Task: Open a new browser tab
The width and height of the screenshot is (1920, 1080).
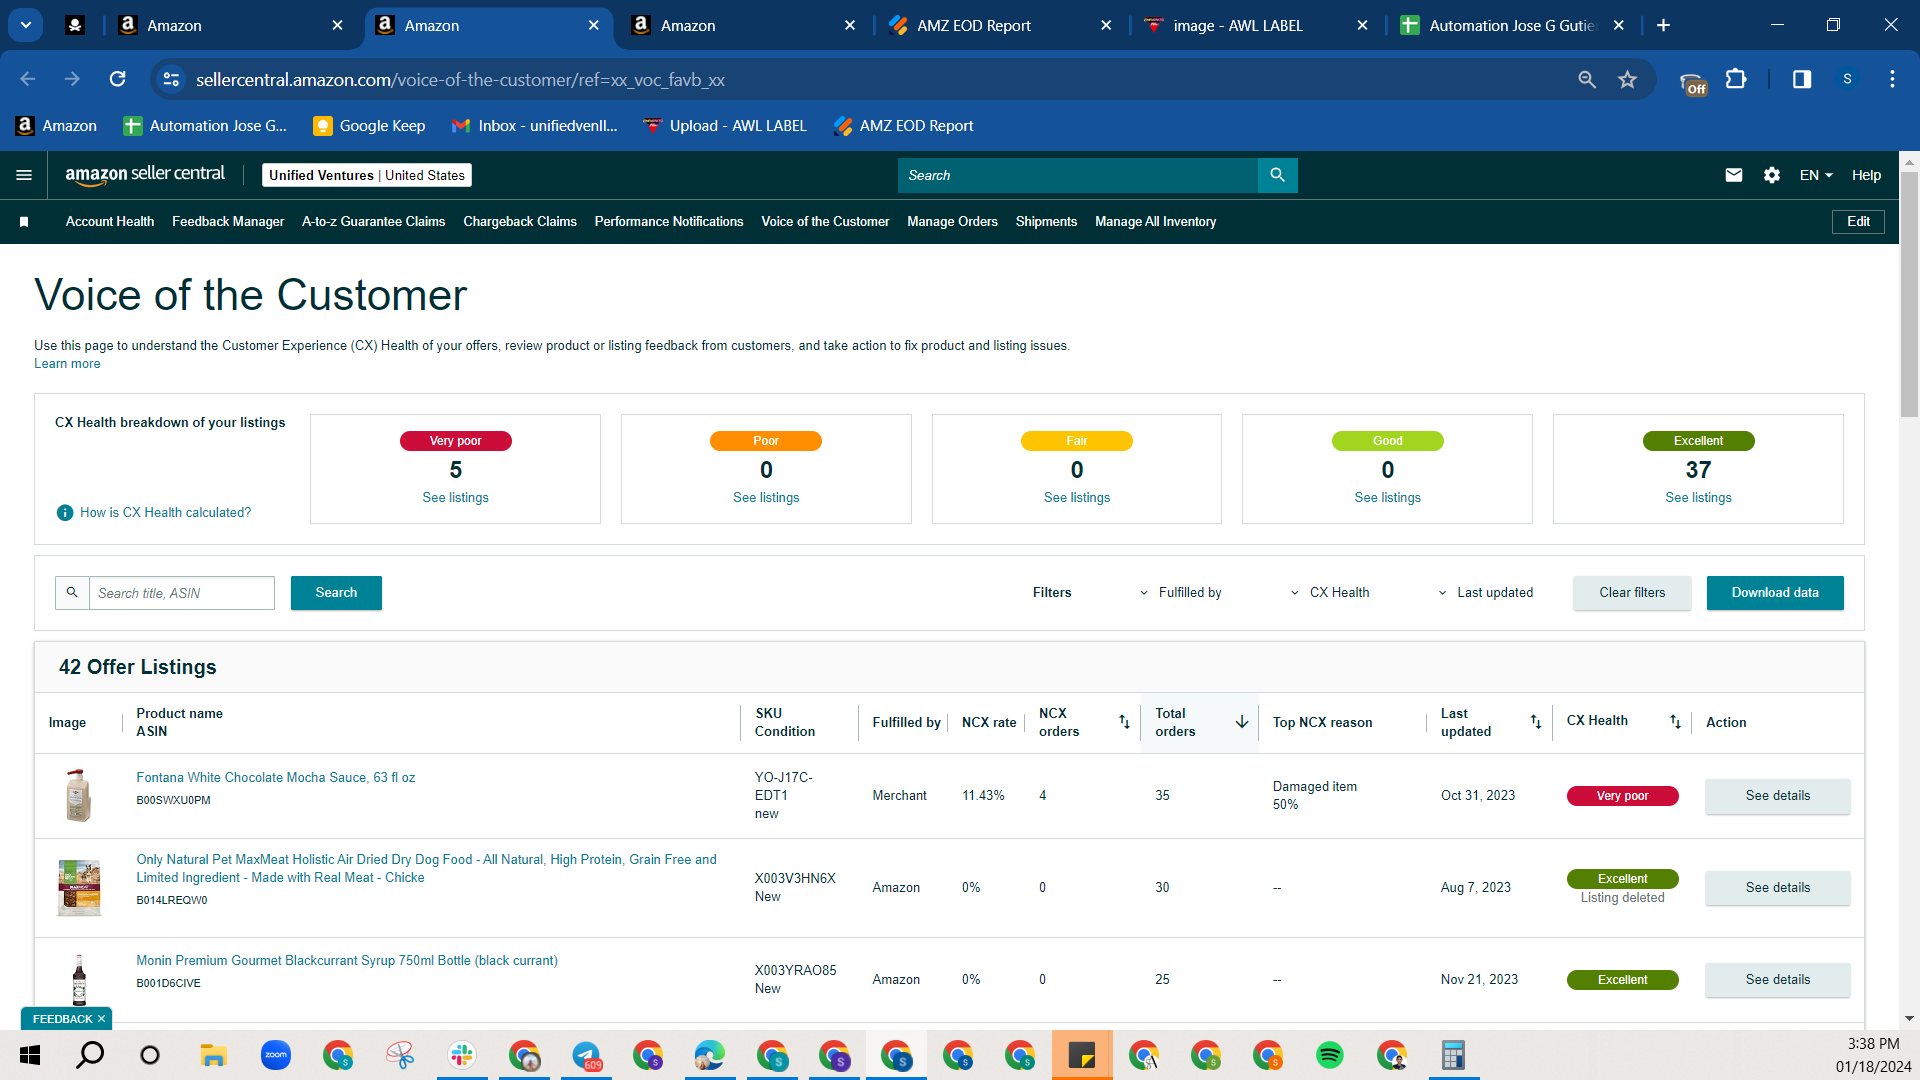Action: (1663, 25)
